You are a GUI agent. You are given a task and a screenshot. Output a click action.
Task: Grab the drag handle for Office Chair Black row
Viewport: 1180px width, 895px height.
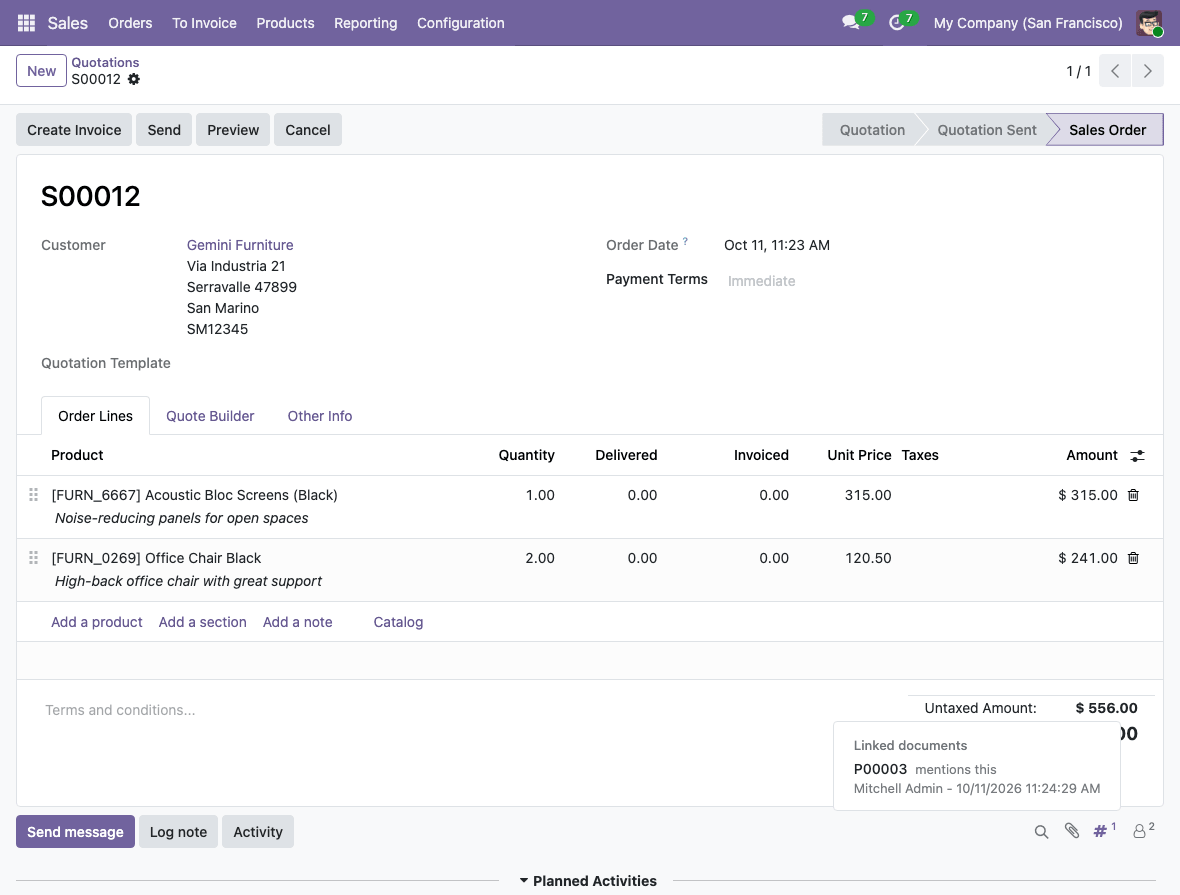tap(33, 558)
